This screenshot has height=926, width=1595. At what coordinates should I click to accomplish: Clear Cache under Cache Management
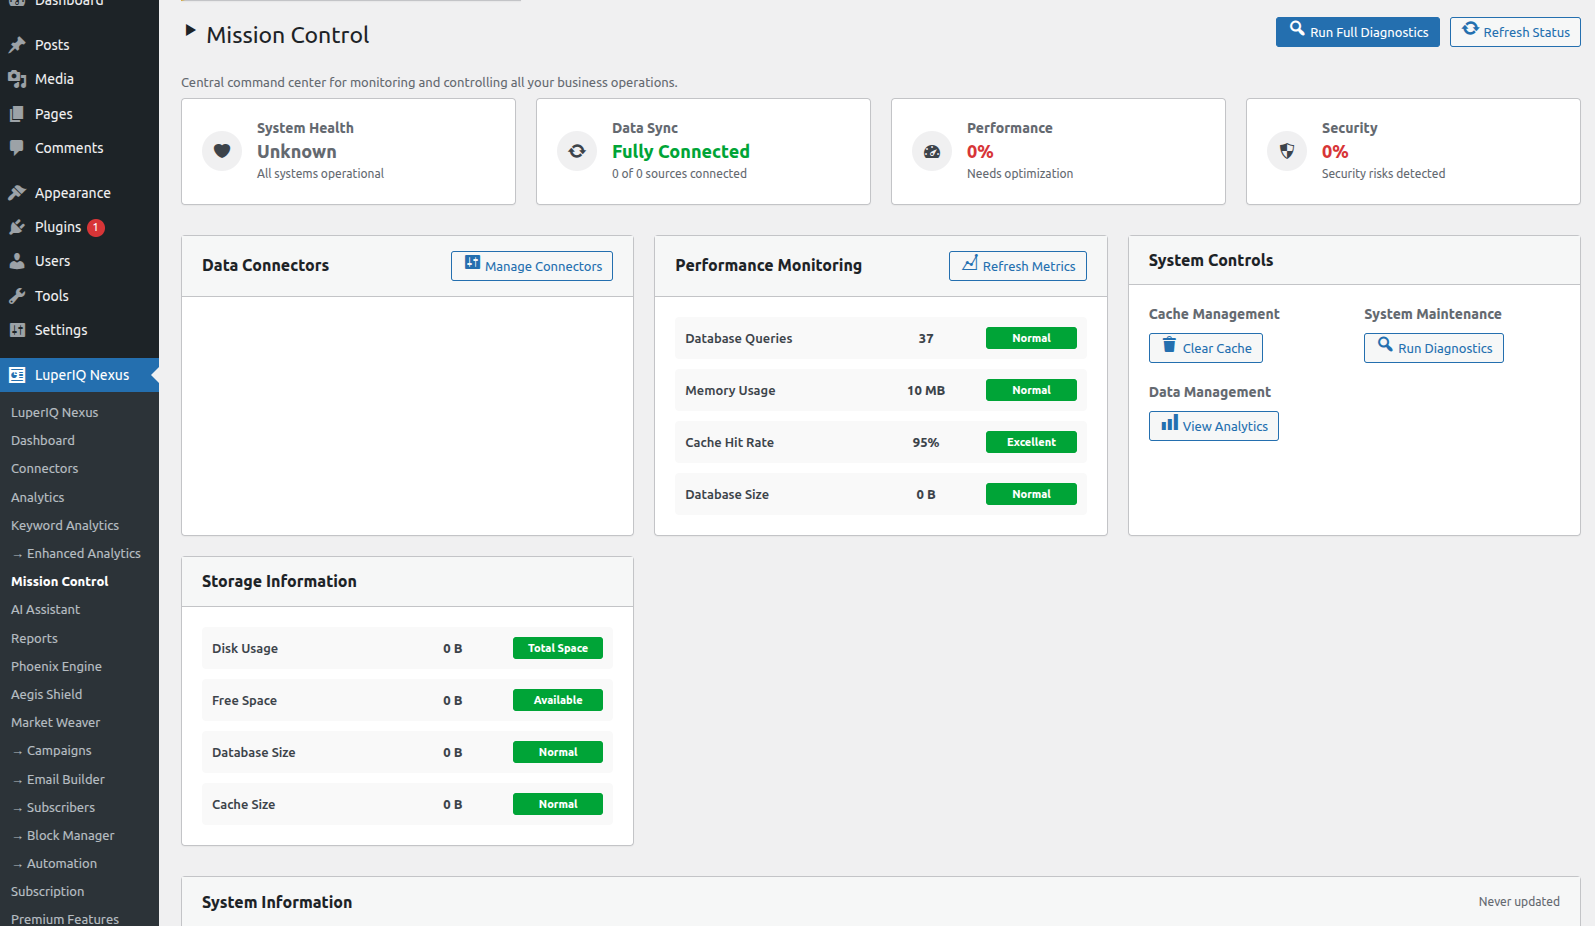point(1205,348)
